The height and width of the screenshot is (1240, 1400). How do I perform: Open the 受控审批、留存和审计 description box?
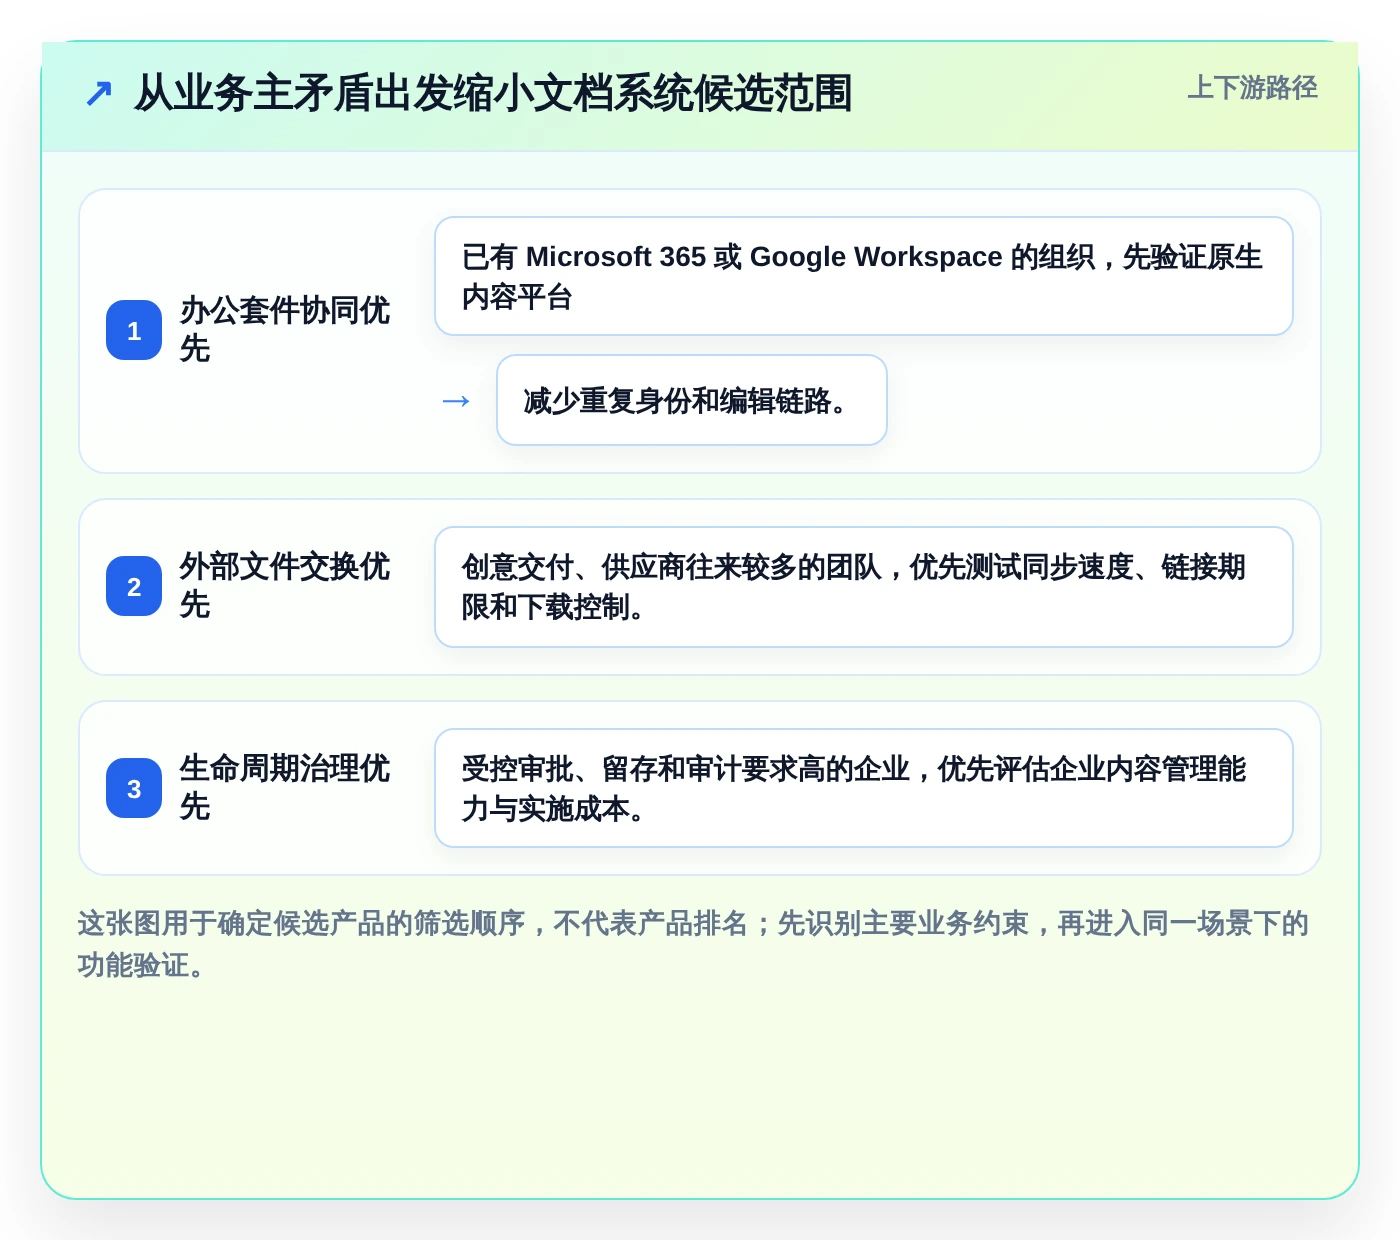click(864, 788)
